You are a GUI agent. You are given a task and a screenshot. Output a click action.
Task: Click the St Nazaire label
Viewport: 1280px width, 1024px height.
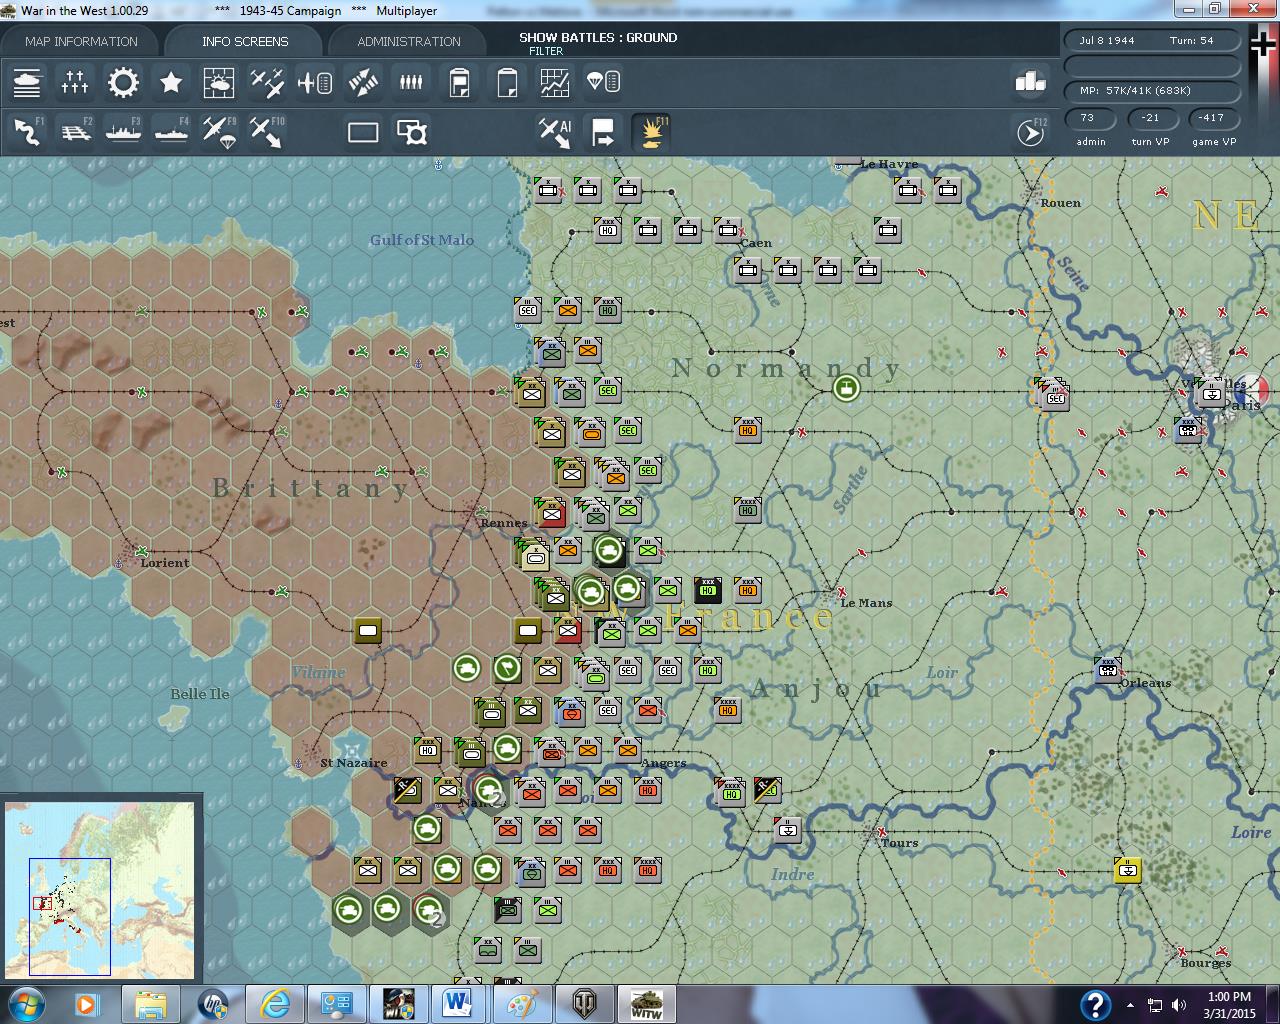[x=354, y=763]
